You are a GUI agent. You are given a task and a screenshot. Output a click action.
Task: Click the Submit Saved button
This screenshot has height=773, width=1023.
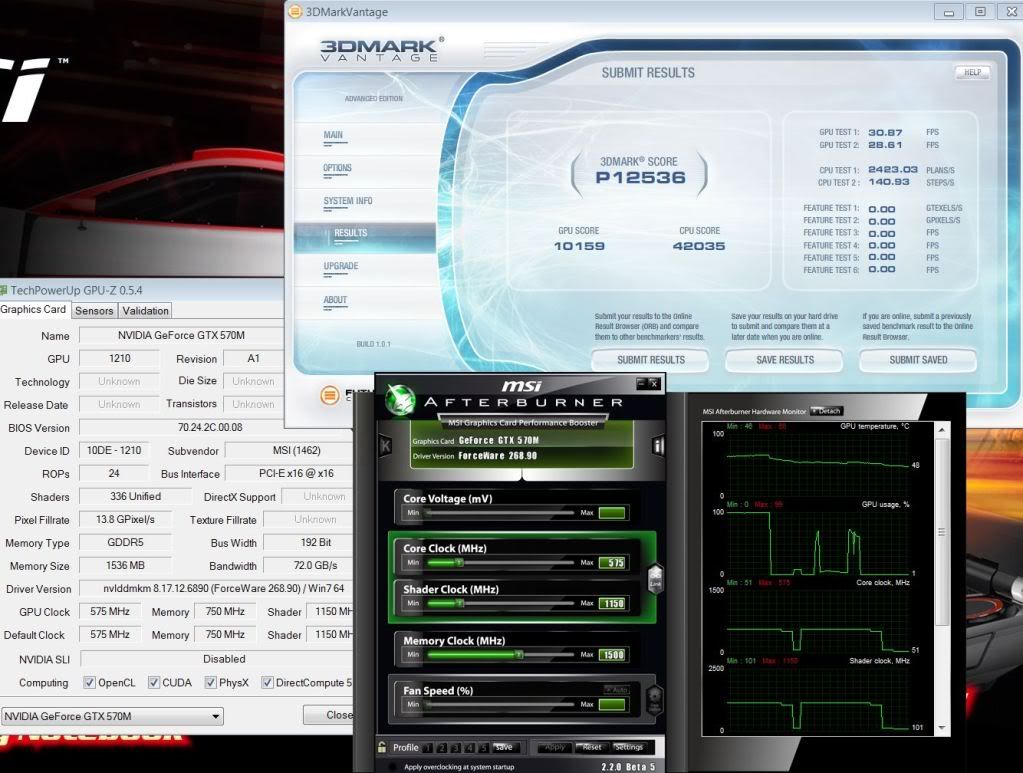(x=918, y=360)
